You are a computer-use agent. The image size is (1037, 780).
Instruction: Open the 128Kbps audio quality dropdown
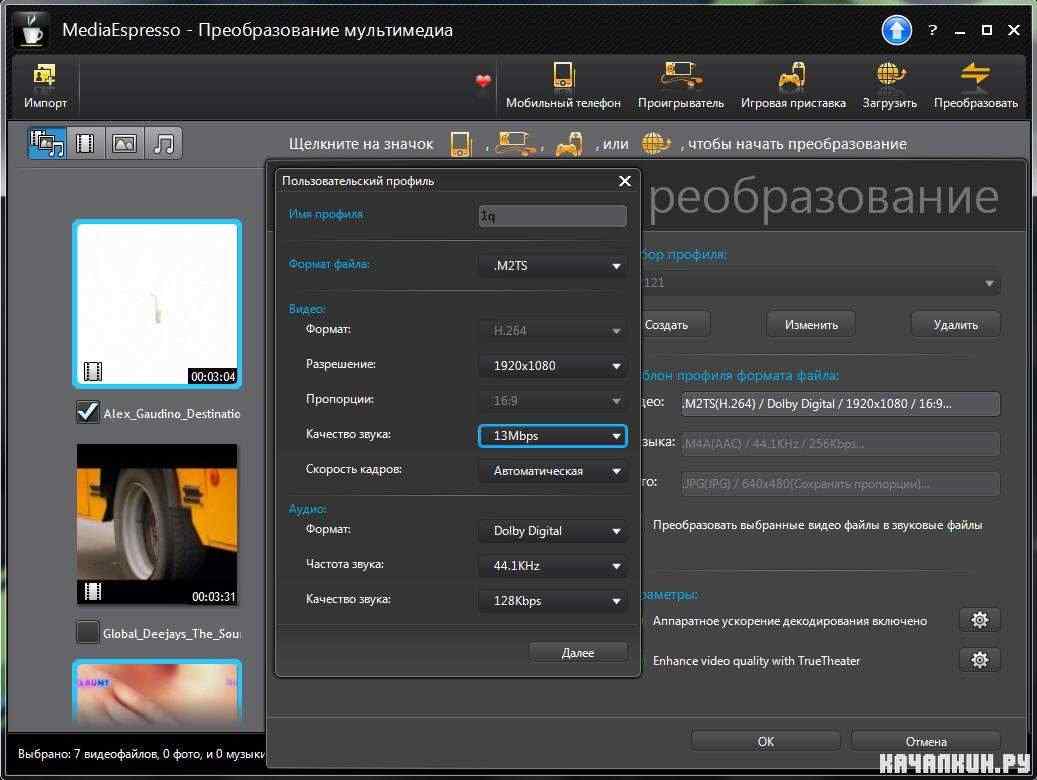point(552,601)
